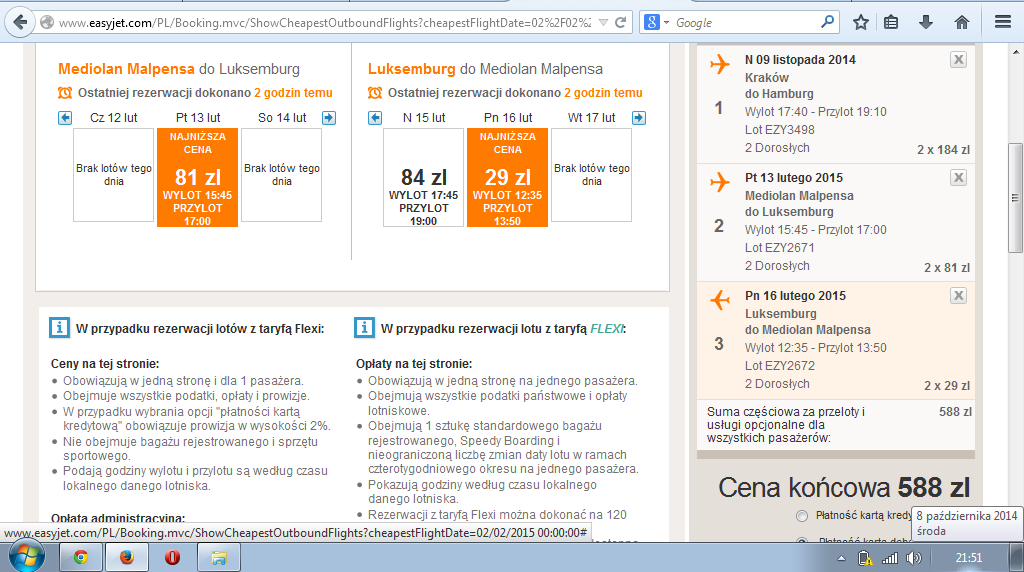Open URL history dropdown arrow in address bar

(603, 23)
